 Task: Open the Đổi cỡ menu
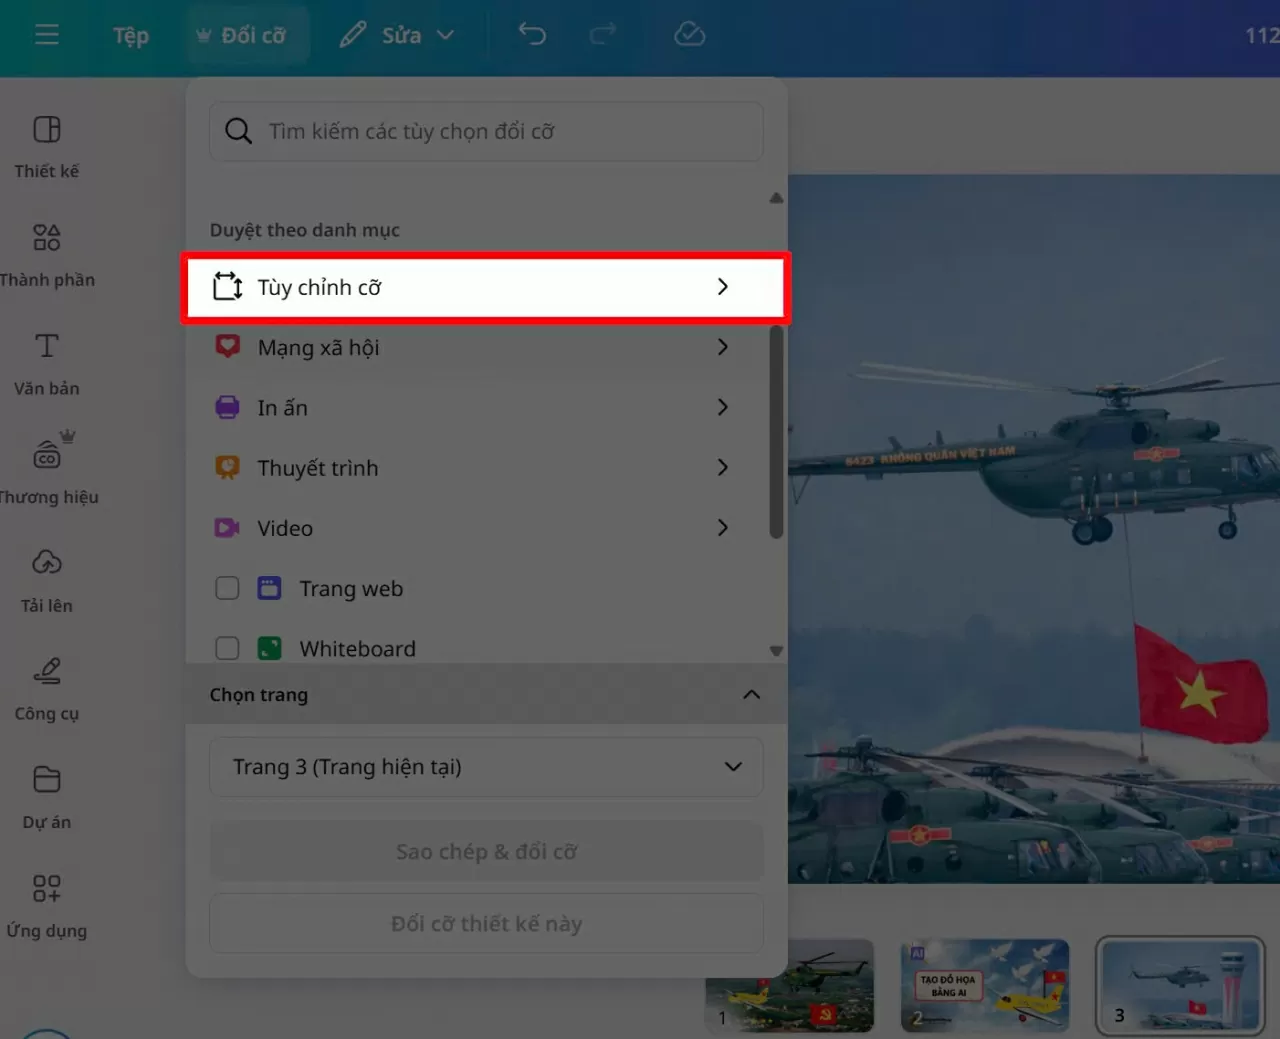(x=246, y=33)
